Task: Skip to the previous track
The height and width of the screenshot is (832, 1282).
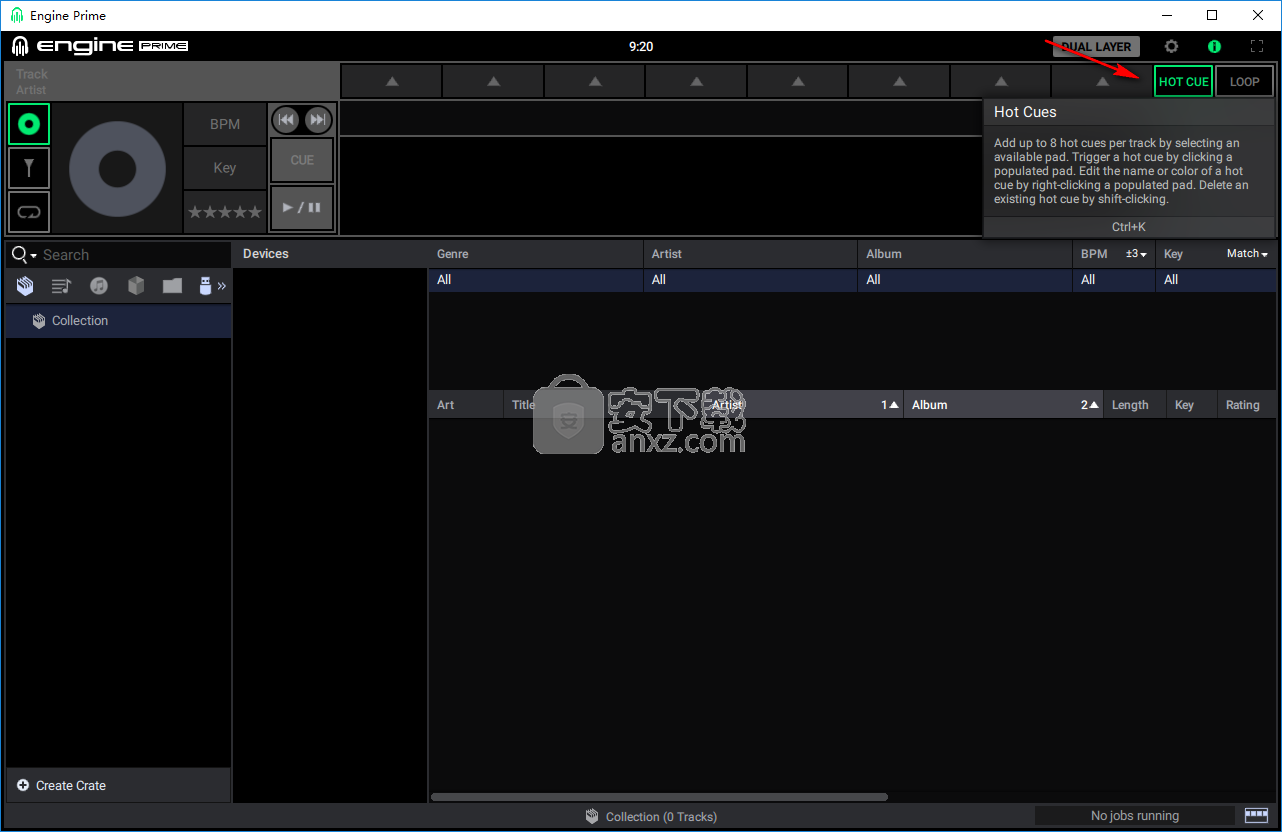Action: pyautogui.click(x=287, y=120)
